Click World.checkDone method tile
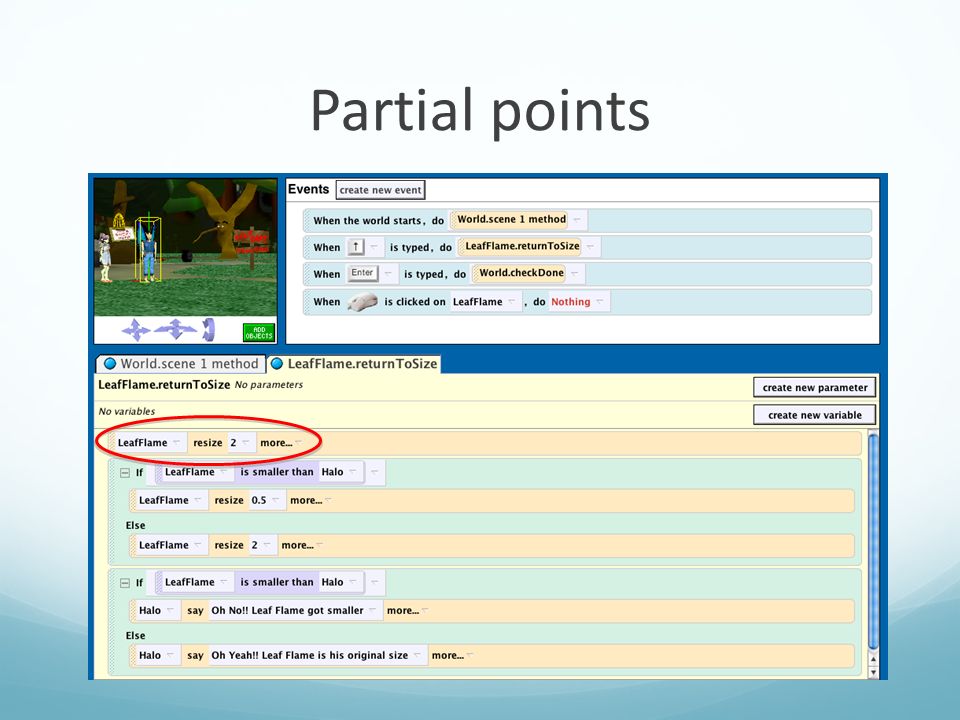 521,273
